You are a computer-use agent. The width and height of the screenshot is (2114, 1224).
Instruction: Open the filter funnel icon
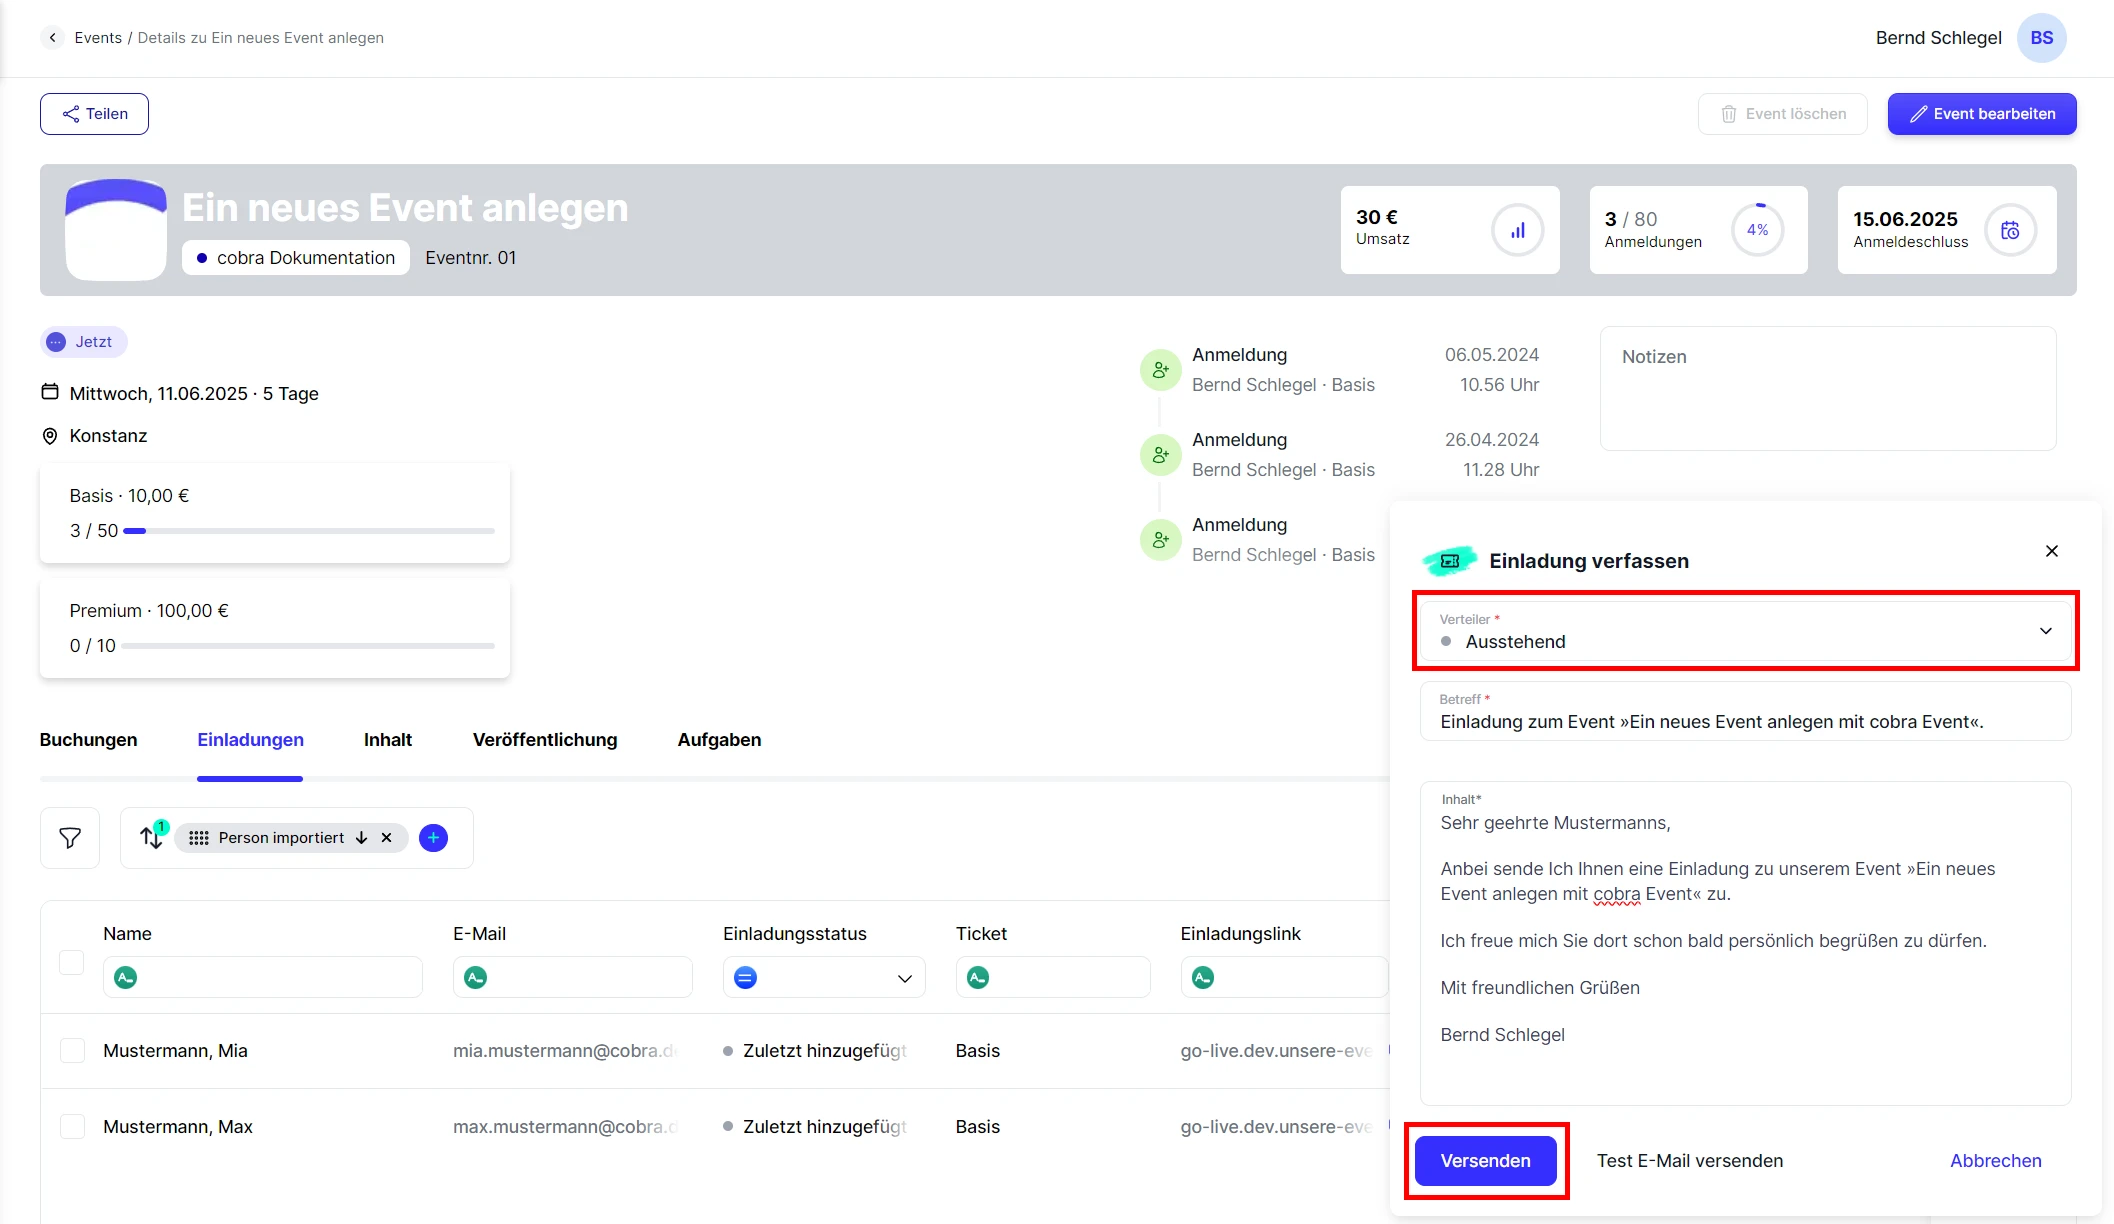pyautogui.click(x=70, y=838)
